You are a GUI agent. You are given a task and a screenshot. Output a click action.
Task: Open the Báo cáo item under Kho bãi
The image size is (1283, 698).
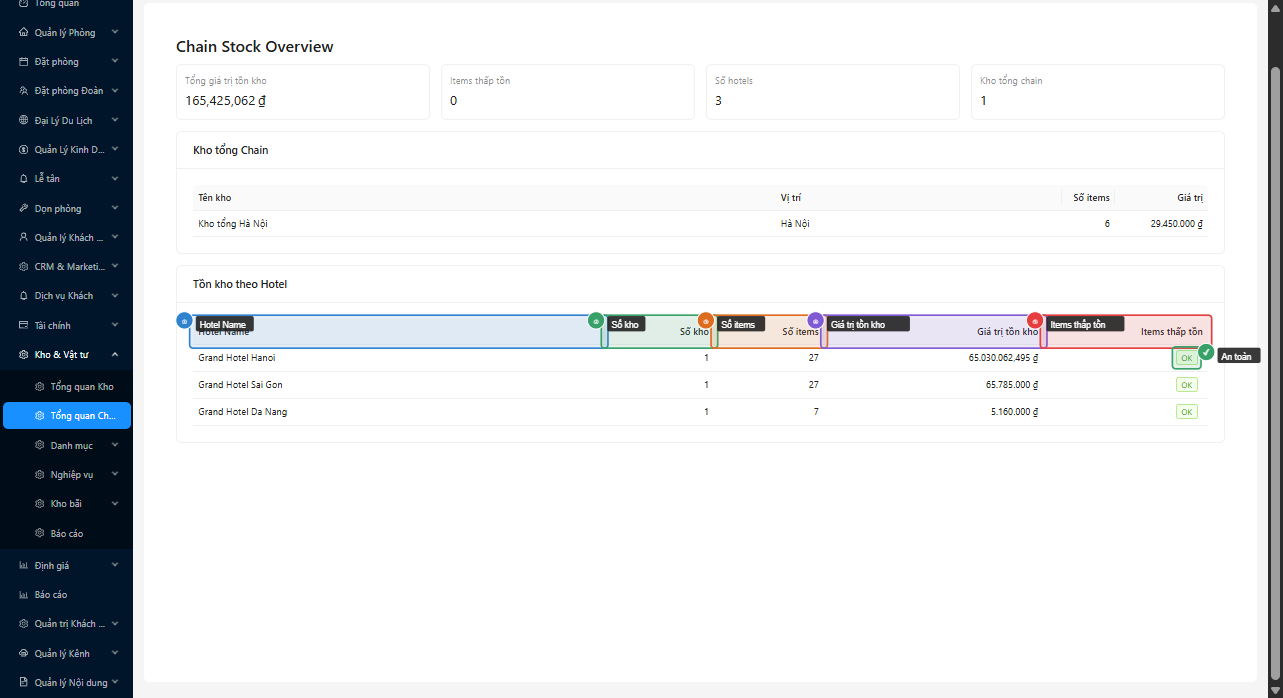click(66, 534)
